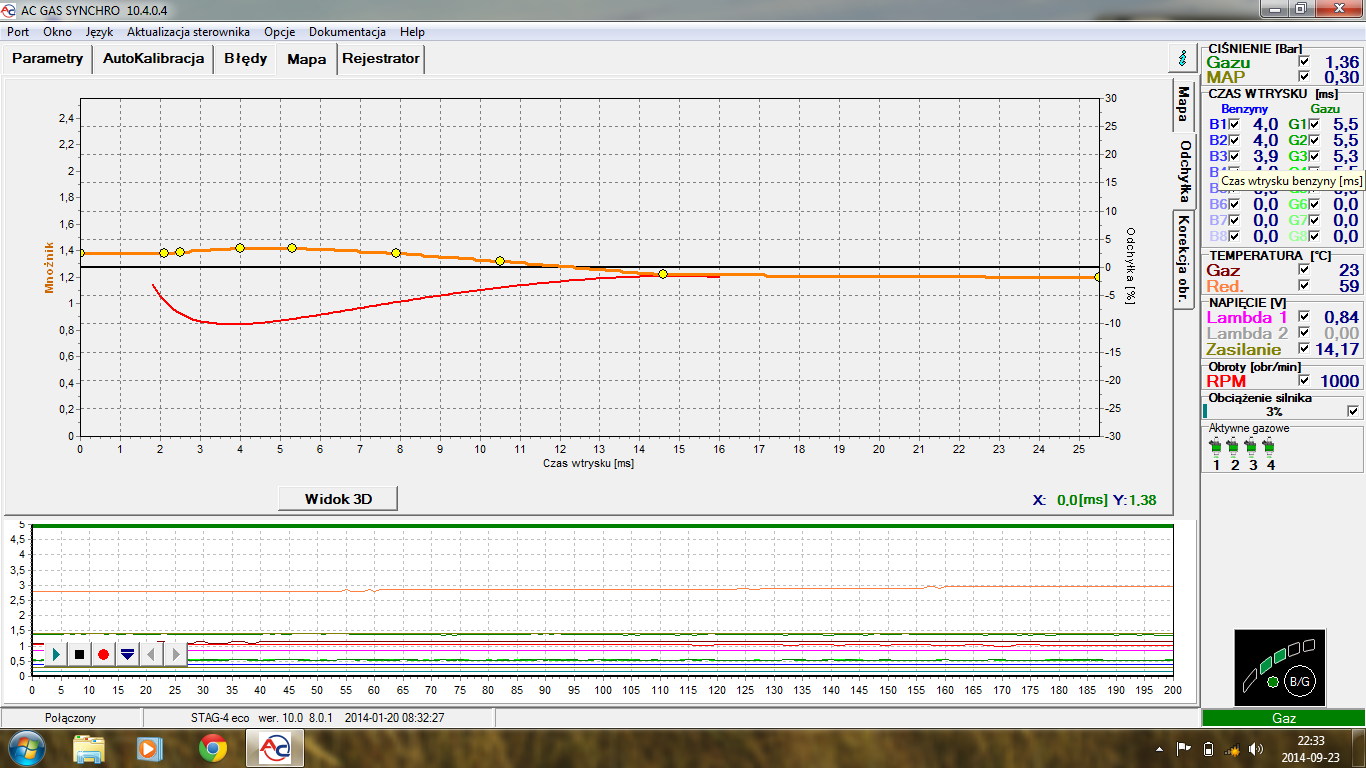
Task: Open Windows Explorer from the taskbar
Action: point(89,748)
